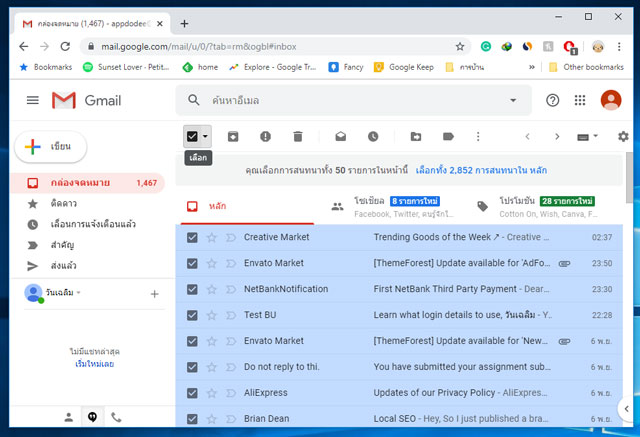Open the Explore - Google Trends bookmark
Image resolution: width=640 pixels, height=437 pixels.
click(273, 67)
